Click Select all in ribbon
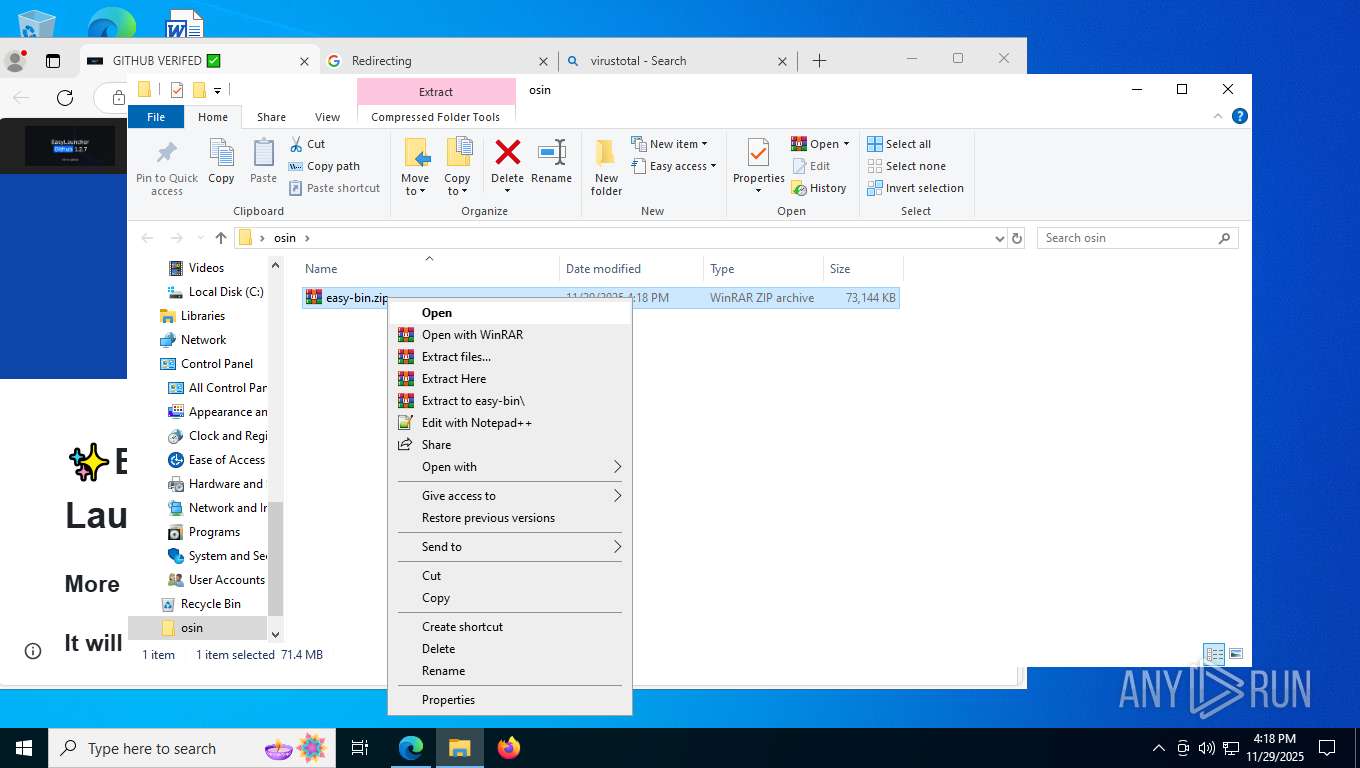The width and height of the screenshot is (1360, 768). [x=899, y=144]
